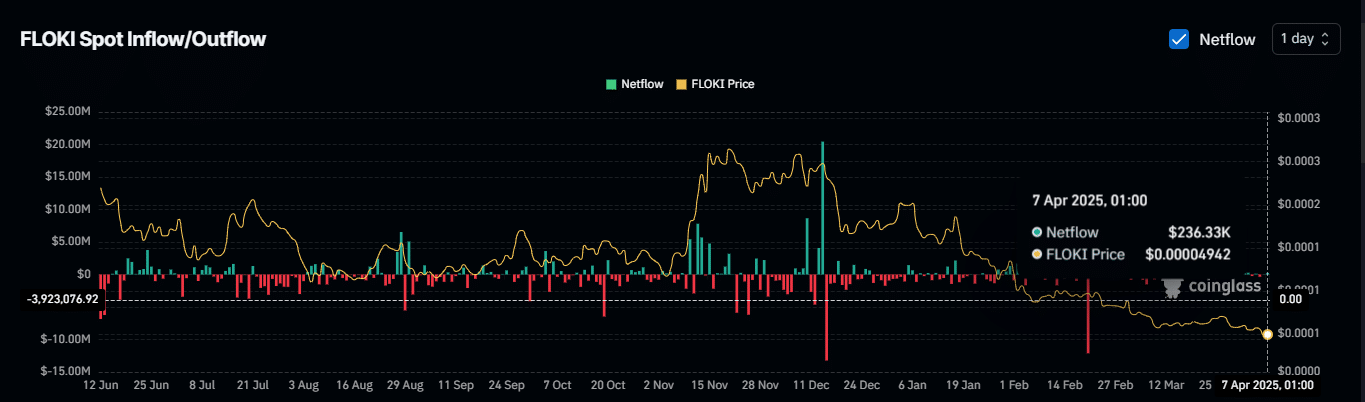Hide the Netflow series via legend label
Viewport: 1365px width, 402px height.
coord(642,85)
